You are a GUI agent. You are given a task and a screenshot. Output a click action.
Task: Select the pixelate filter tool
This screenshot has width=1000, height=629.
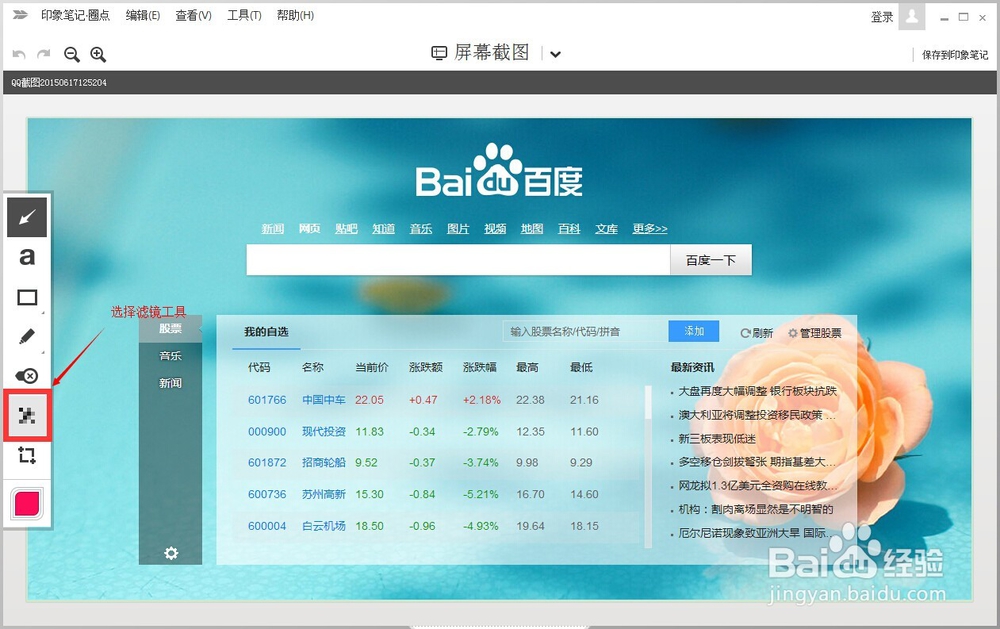[x=27, y=416]
